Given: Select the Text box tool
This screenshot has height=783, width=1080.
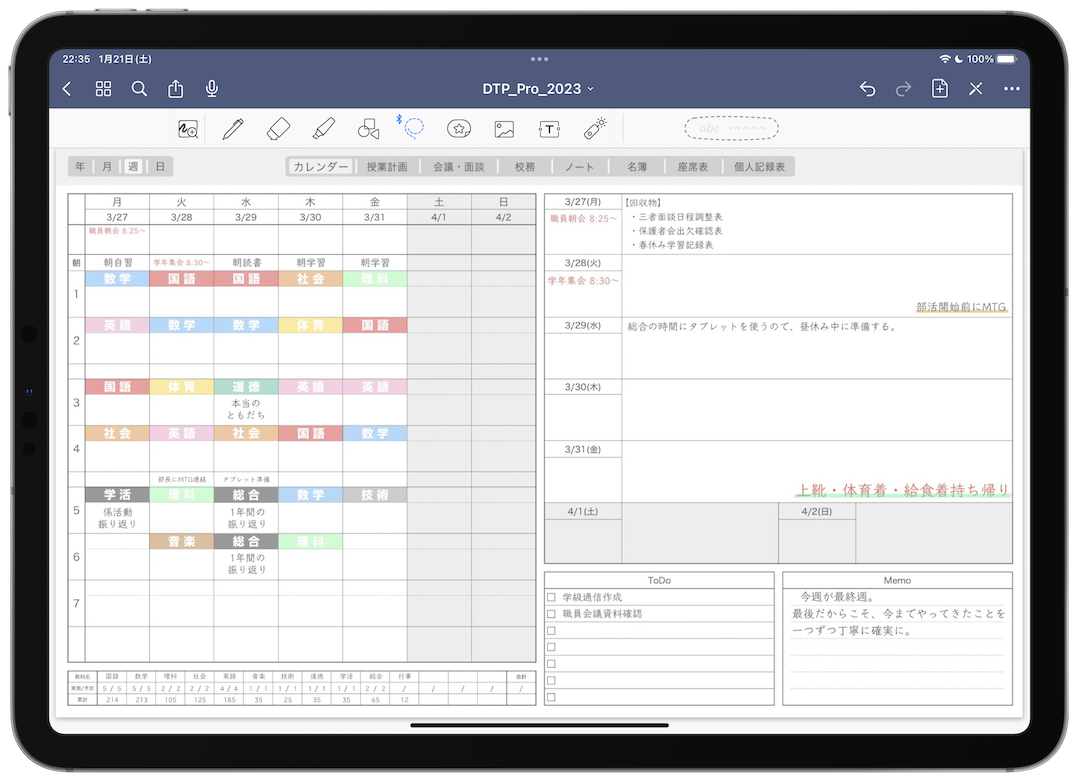Looking at the screenshot, I should coord(549,128).
